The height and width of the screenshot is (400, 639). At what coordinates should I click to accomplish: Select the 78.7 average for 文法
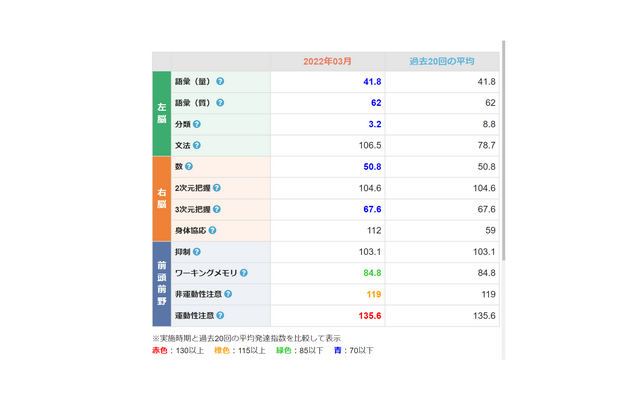pos(487,145)
